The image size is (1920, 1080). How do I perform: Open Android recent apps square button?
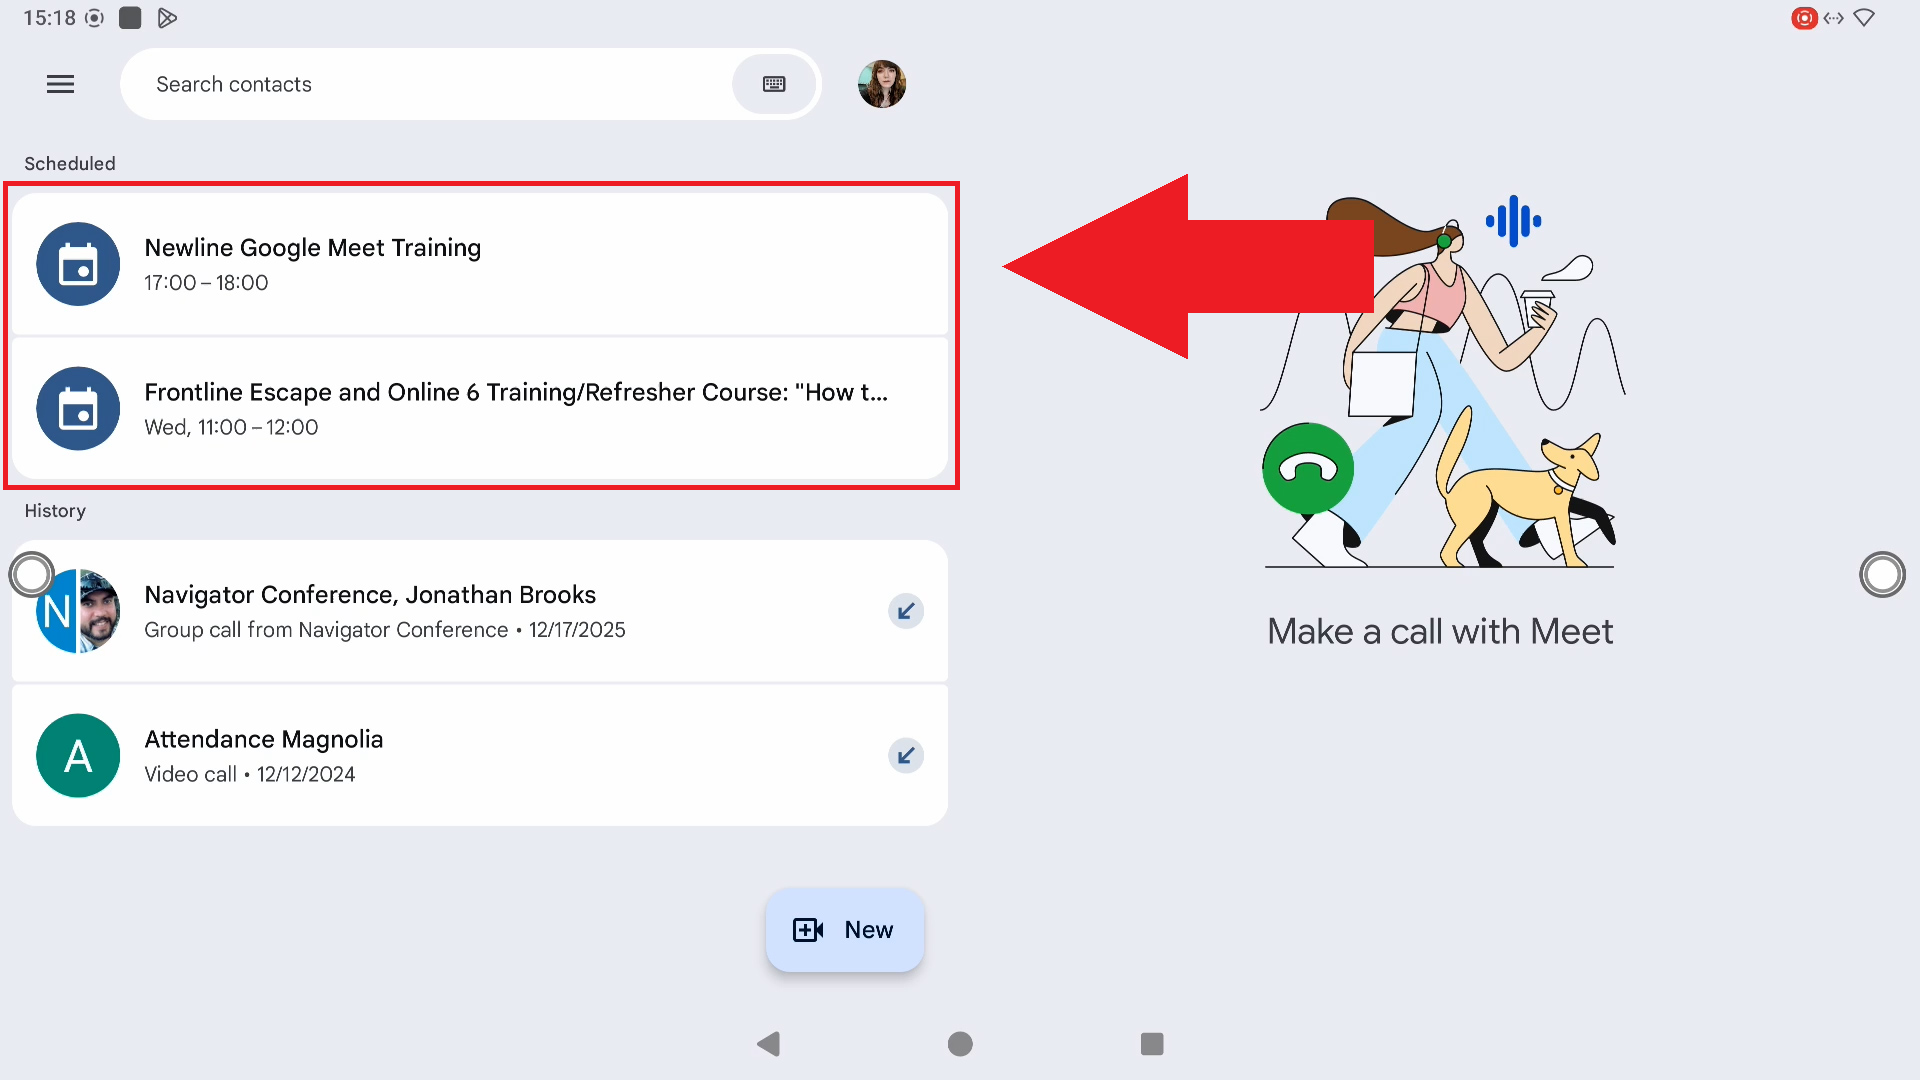tap(1152, 1044)
